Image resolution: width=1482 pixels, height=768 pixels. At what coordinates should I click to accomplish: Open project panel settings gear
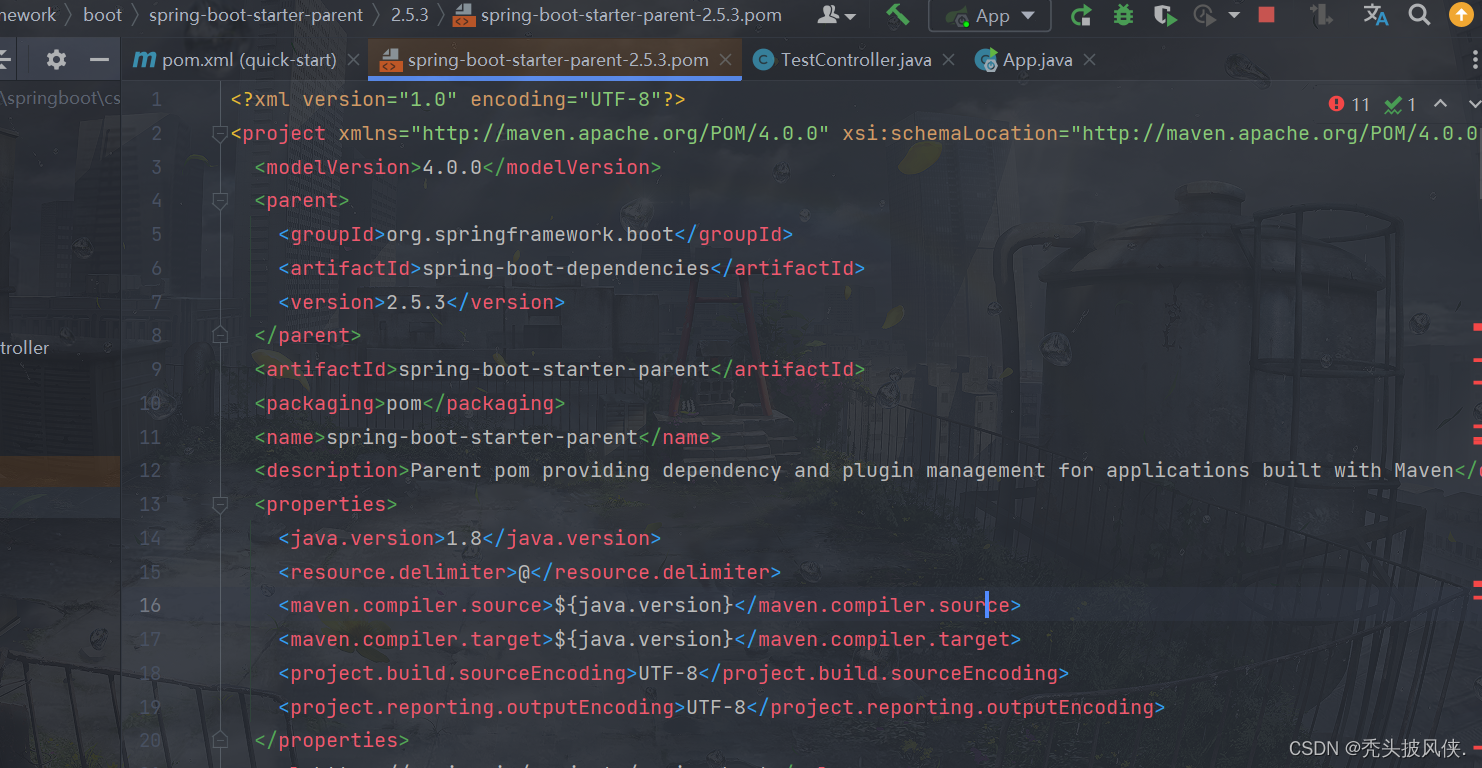point(56,60)
